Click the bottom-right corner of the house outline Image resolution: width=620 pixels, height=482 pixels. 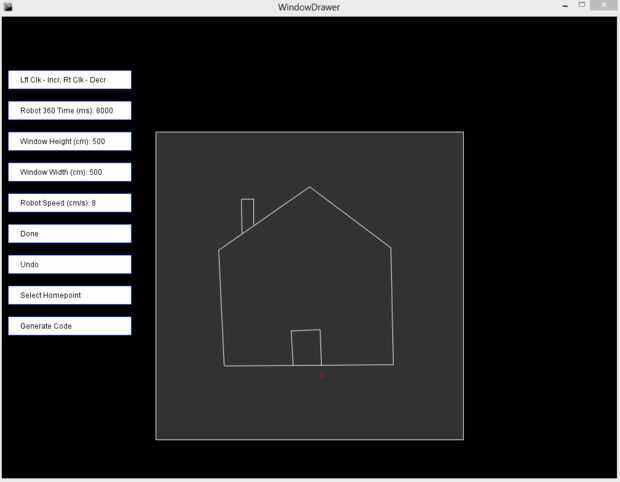(393, 364)
